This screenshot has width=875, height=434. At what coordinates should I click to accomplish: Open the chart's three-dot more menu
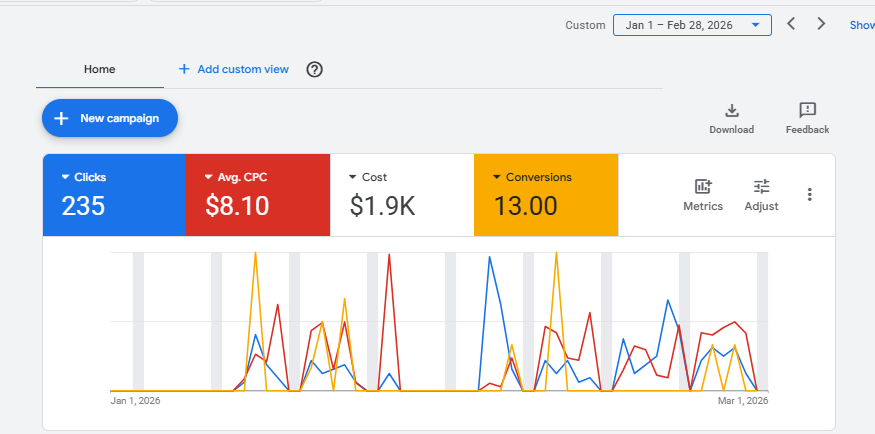[810, 195]
